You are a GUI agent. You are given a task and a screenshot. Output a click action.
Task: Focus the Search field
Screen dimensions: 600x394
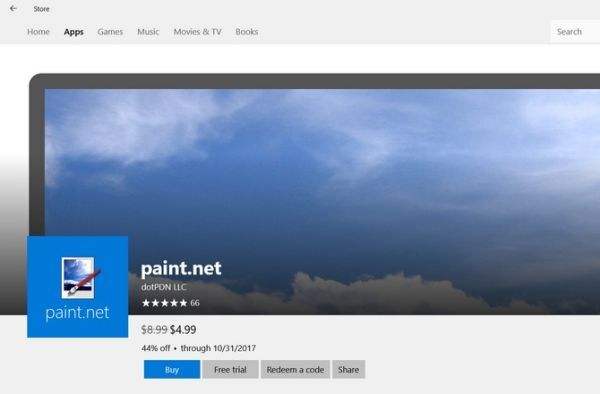click(575, 32)
